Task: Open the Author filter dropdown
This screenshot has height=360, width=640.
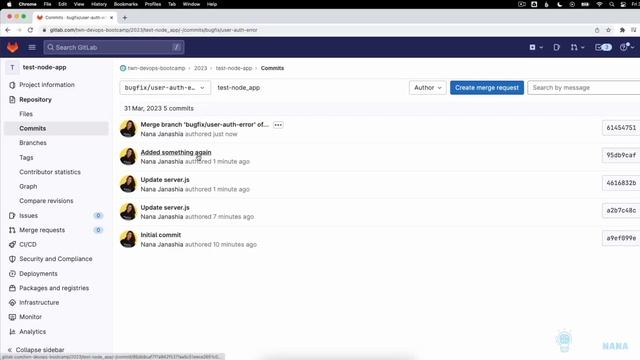Action: (427, 88)
